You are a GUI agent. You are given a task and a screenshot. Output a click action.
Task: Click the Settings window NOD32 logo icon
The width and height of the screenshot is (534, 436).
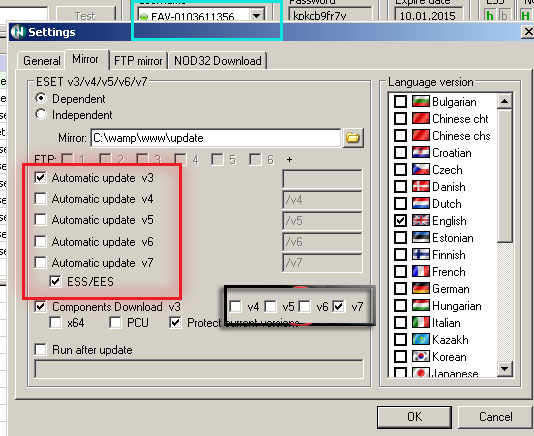(18, 32)
